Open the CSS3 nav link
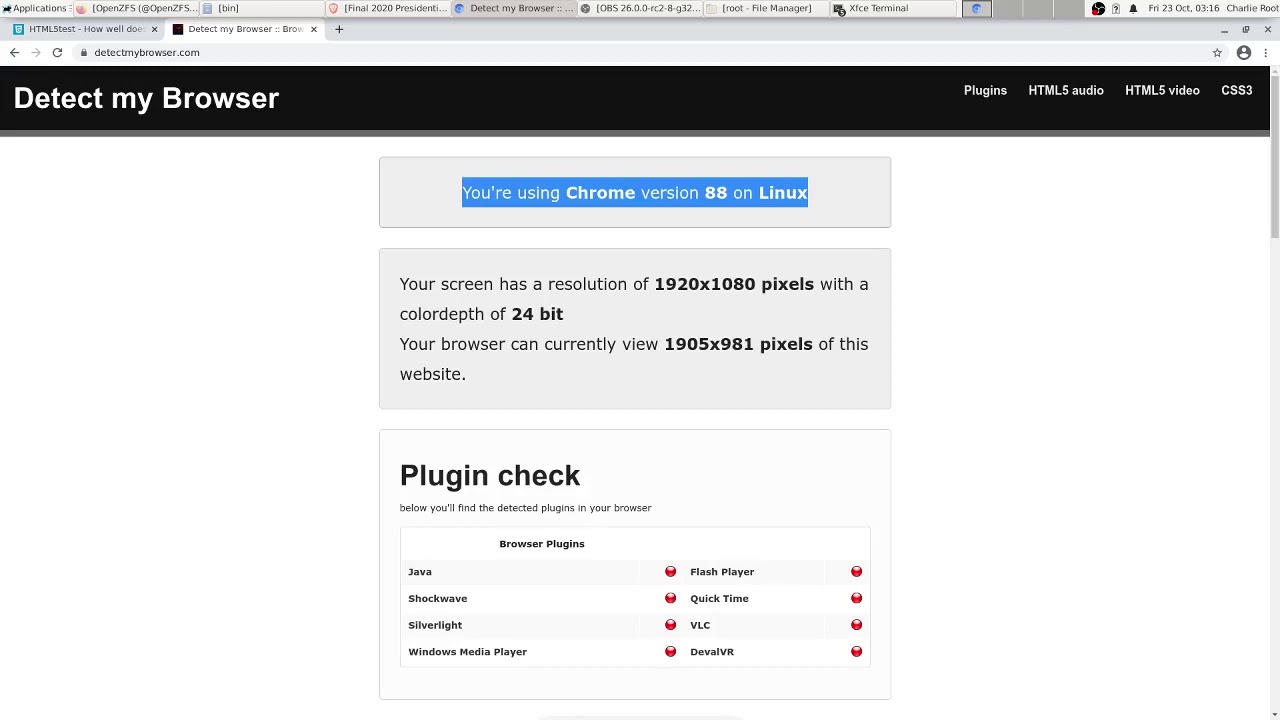 pos(1237,90)
